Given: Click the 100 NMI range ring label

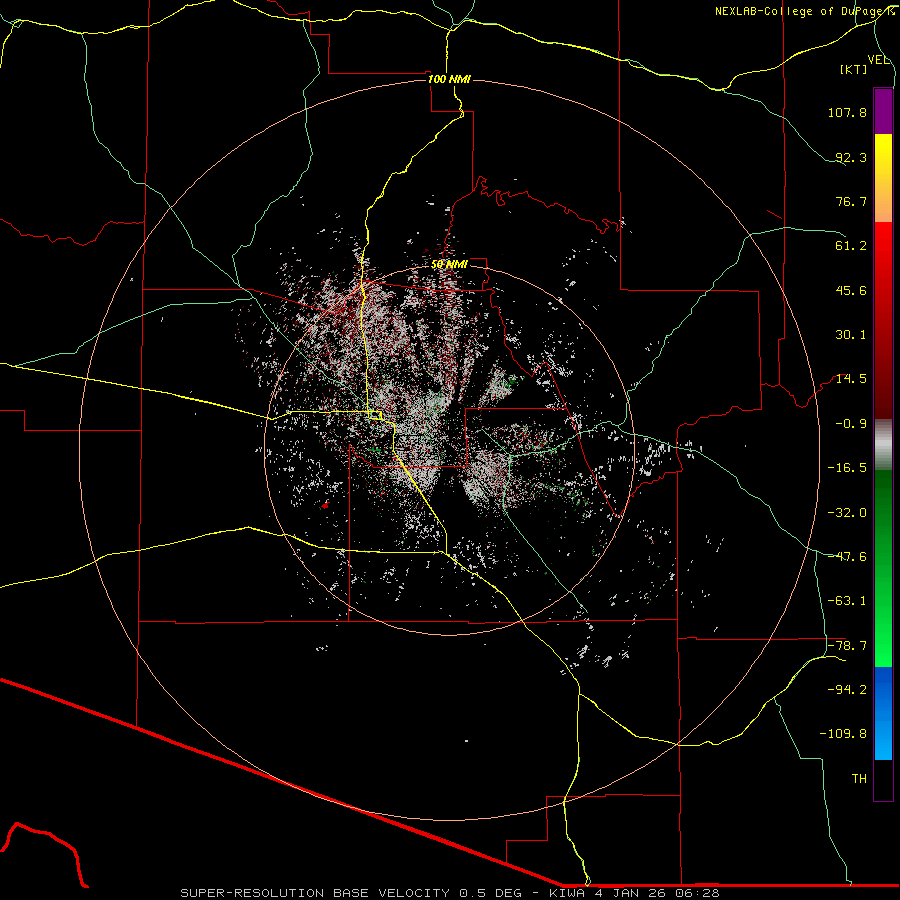Looking at the screenshot, I should (449, 79).
